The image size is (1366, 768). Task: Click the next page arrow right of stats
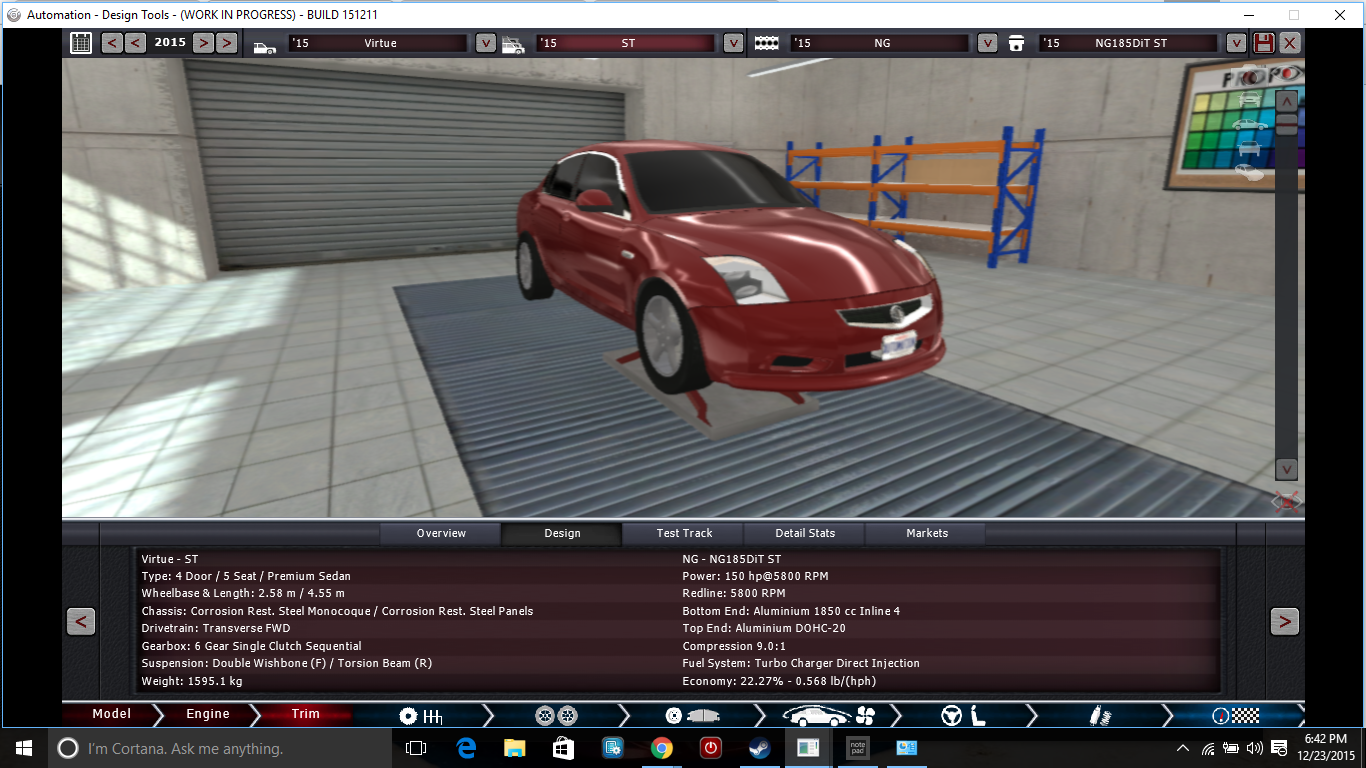[x=1284, y=621]
